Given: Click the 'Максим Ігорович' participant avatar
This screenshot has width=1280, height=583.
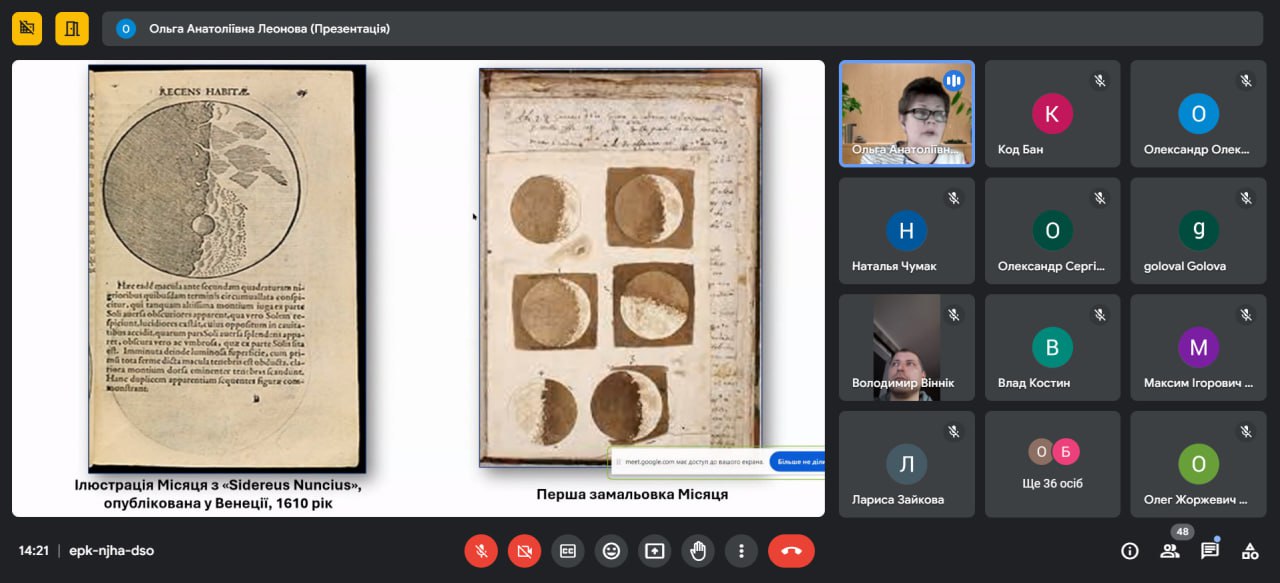Looking at the screenshot, I should click(1198, 347).
